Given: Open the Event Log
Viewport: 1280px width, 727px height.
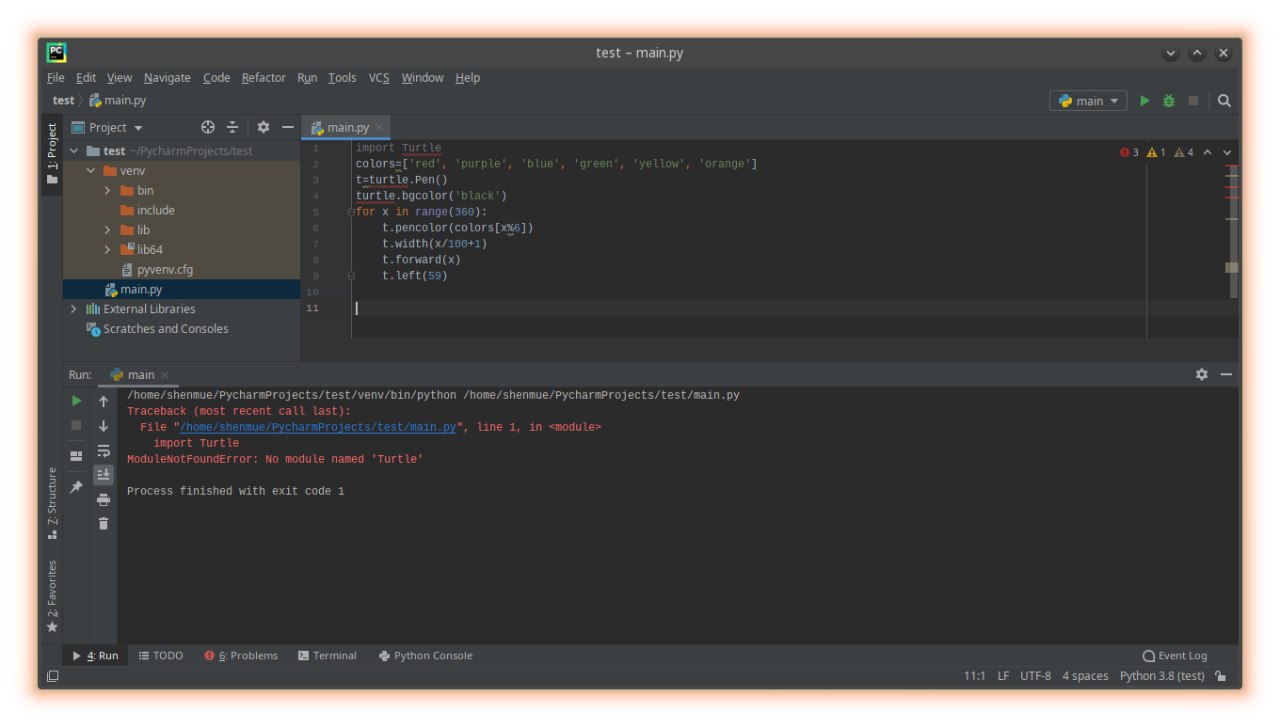Looking at the screenshot, I should (x=1175, y=656).
